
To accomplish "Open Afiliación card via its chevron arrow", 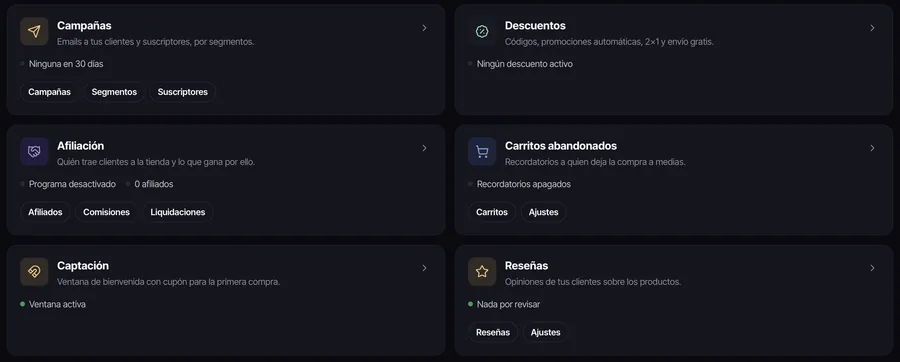I will 424,148.
